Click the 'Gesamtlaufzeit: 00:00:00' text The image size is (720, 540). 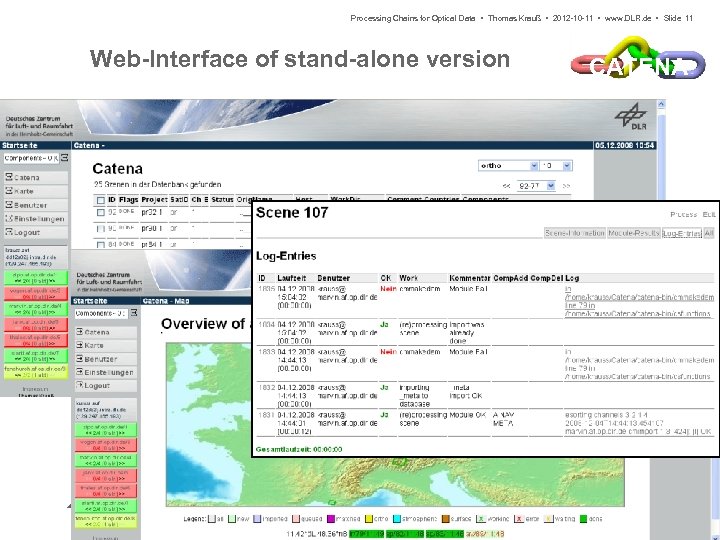point(299,449)
